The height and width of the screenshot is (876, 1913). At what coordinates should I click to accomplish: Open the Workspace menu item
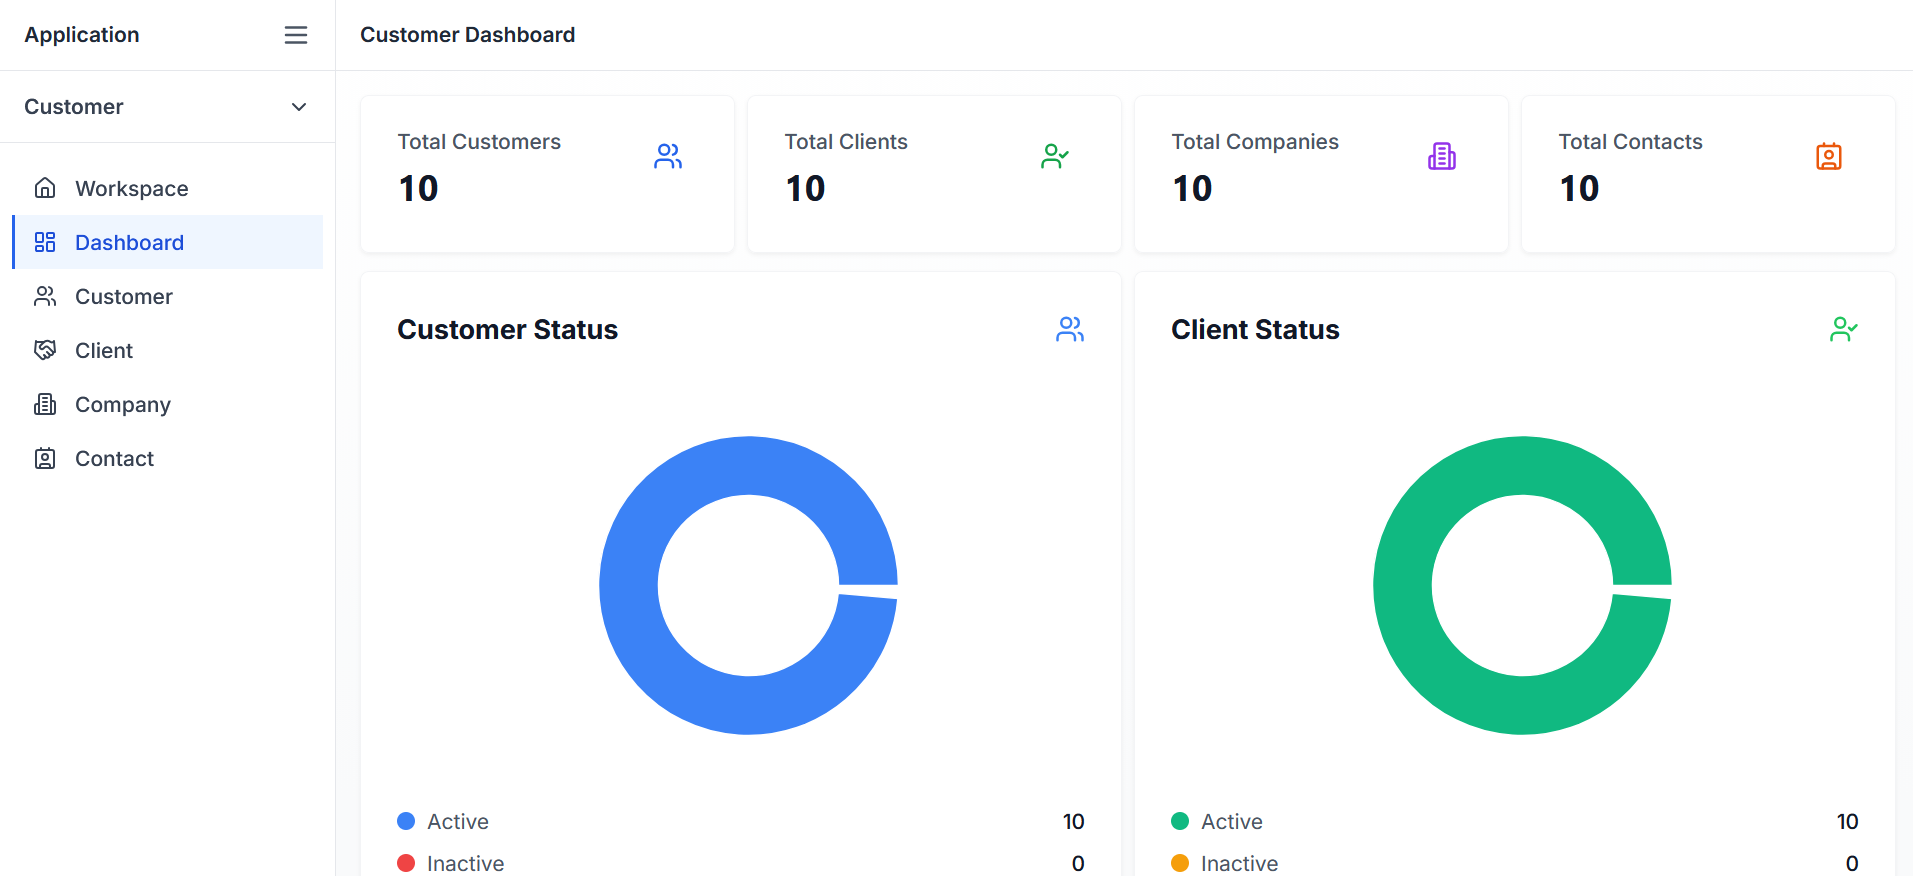tap(167, 188)
